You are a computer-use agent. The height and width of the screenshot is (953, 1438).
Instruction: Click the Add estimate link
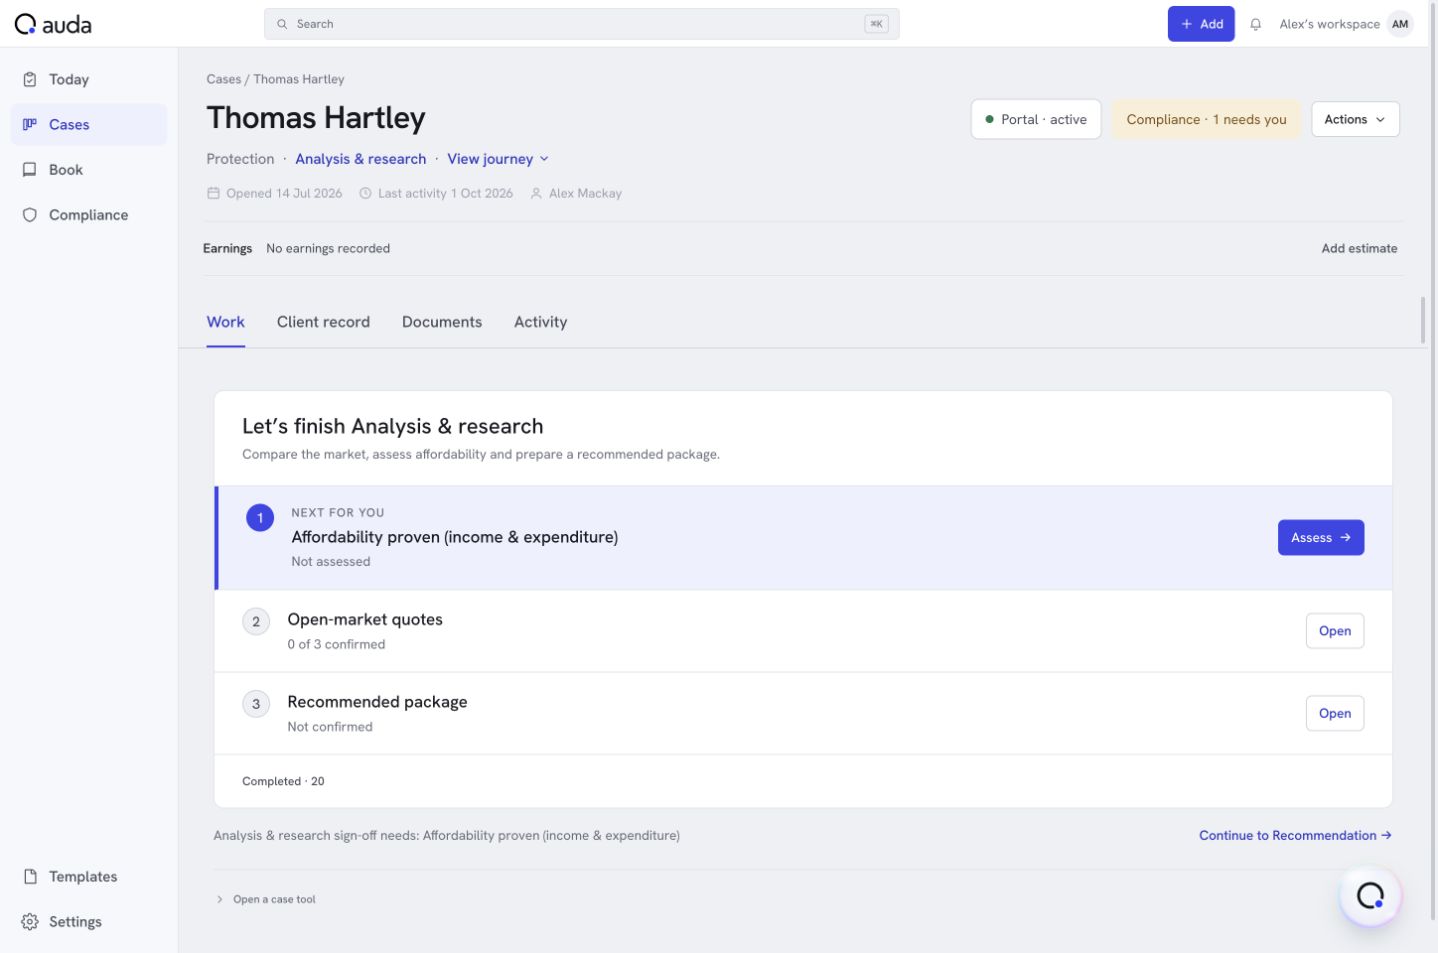click(1359, 248)
